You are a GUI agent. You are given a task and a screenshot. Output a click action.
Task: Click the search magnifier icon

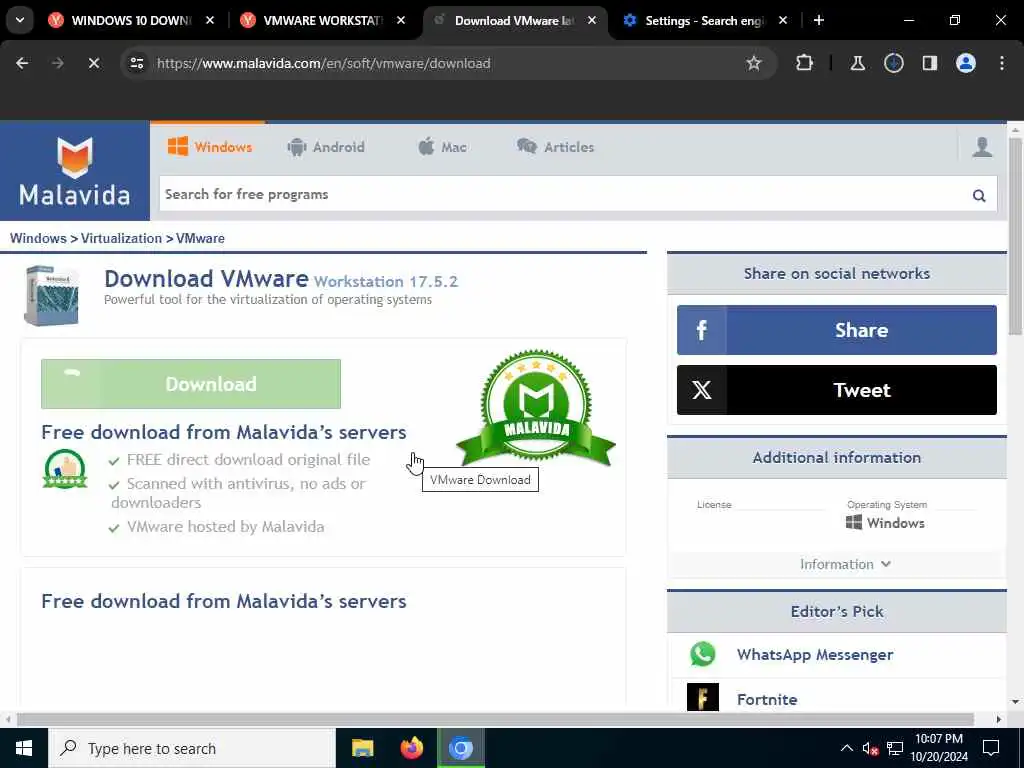pos(978,195)
